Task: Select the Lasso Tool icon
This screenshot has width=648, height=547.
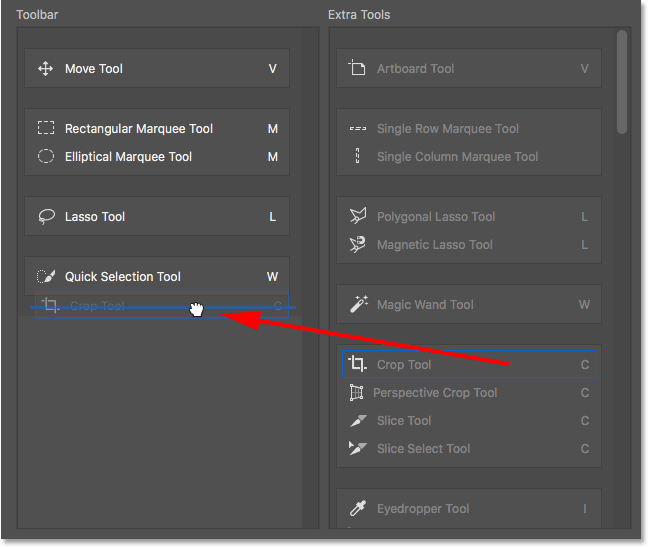Action: point(46,216)
